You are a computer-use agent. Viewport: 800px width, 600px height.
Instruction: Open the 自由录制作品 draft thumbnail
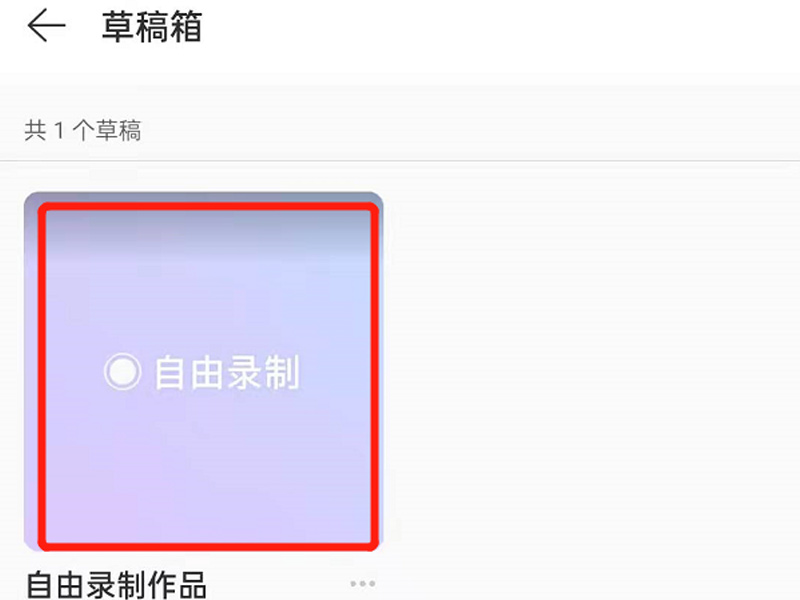204,371
